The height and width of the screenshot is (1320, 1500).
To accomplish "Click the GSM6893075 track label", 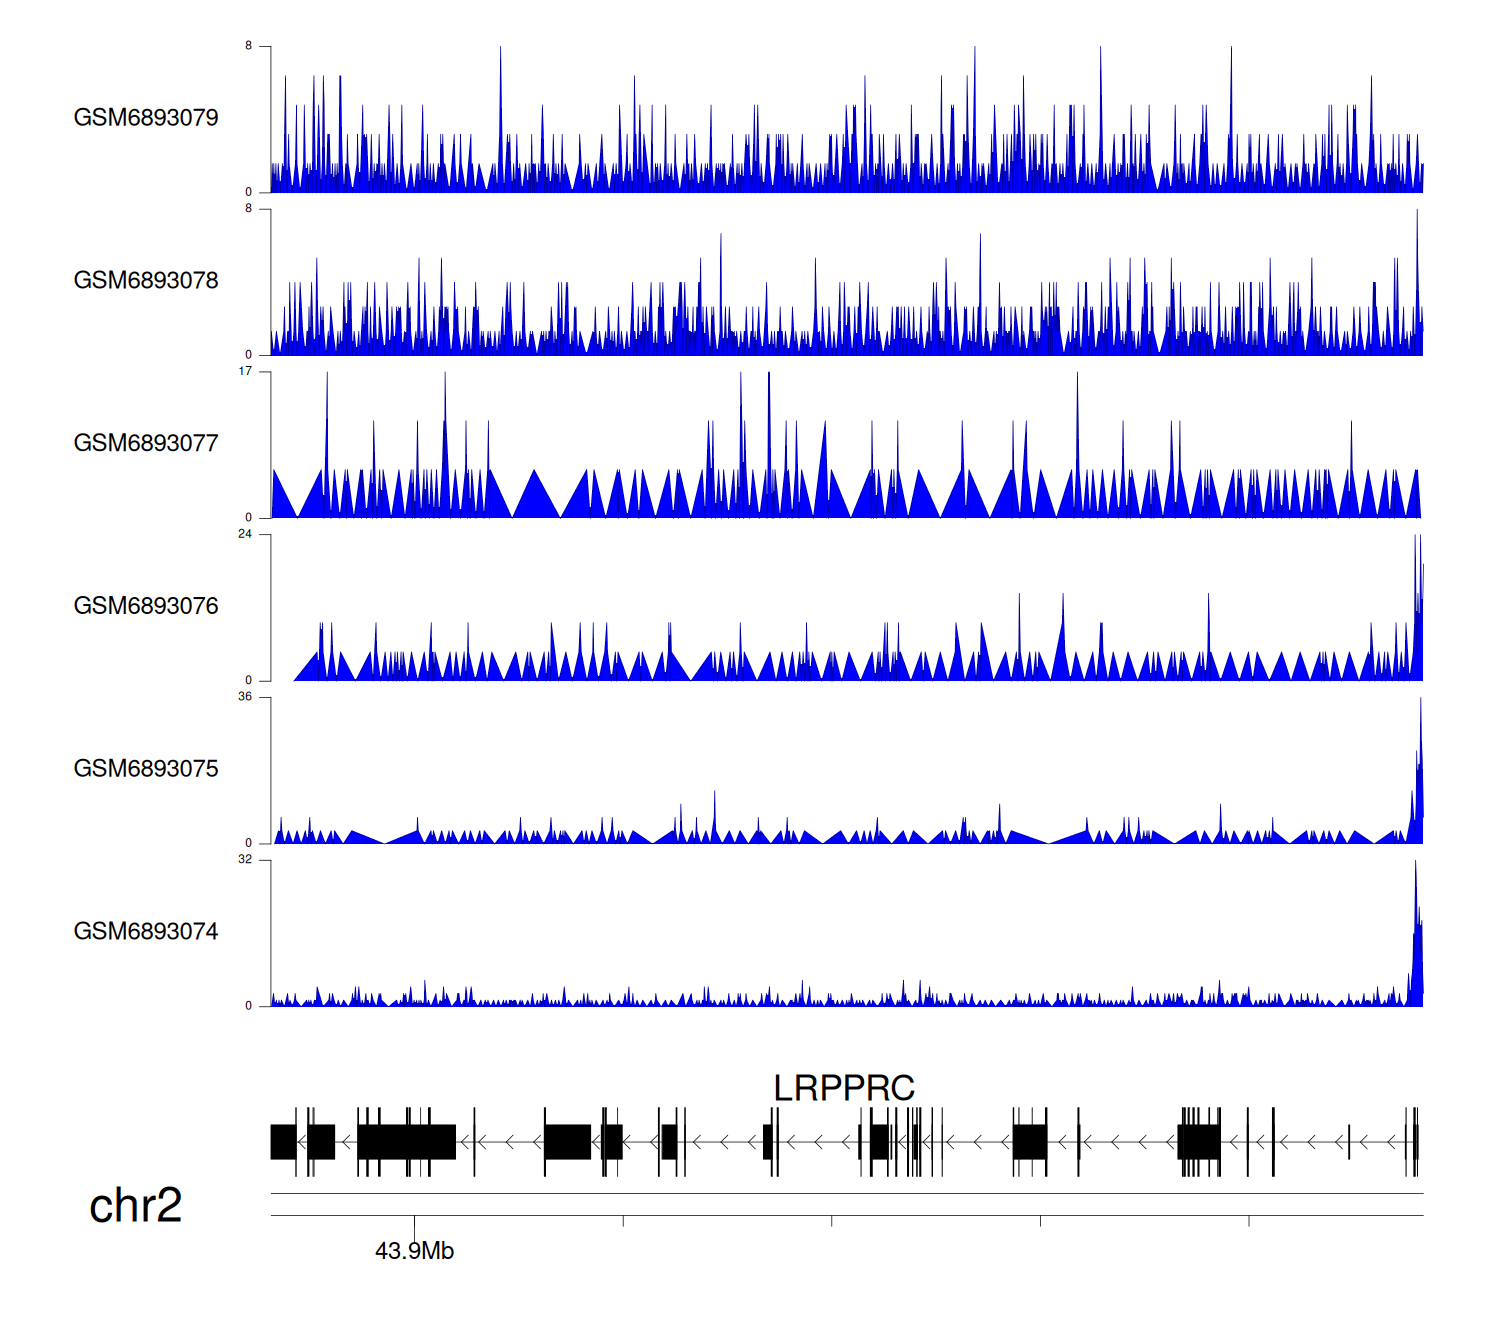I will tap(146, 769).
